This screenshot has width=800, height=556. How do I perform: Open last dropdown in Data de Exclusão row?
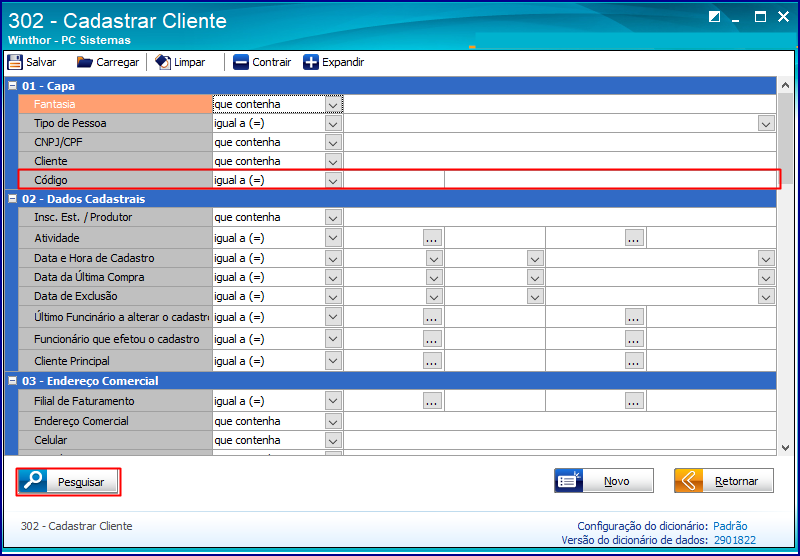click(766, 296)
